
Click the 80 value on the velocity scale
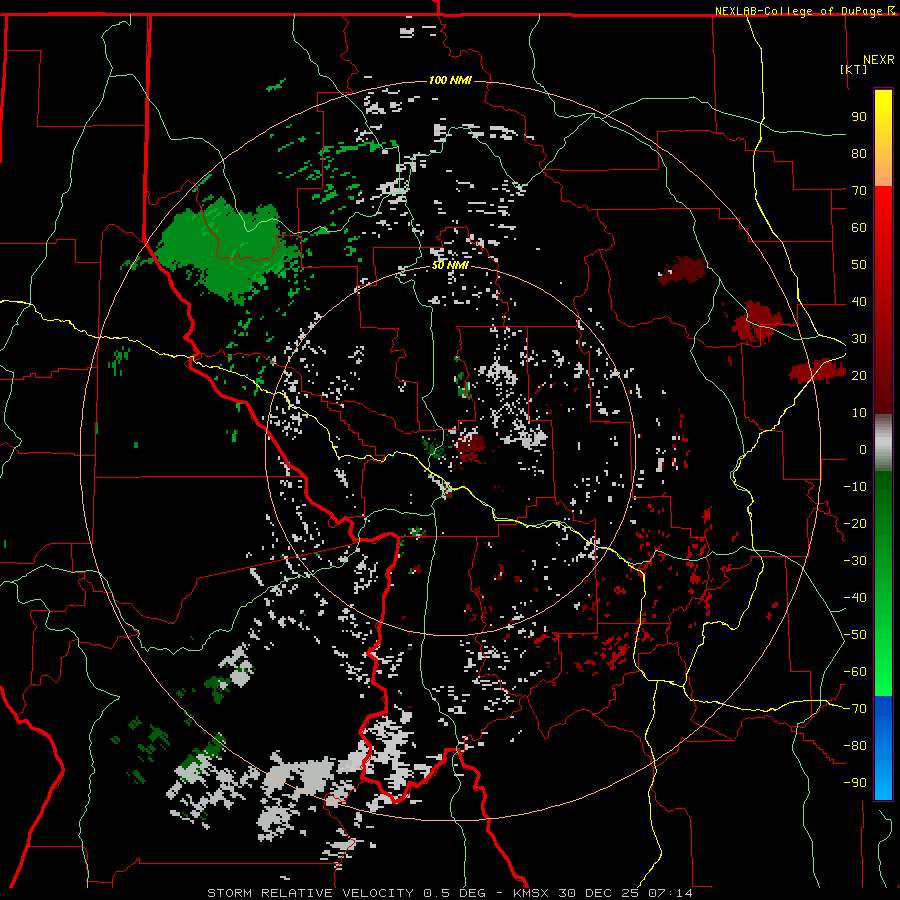(x=859, y=153)
